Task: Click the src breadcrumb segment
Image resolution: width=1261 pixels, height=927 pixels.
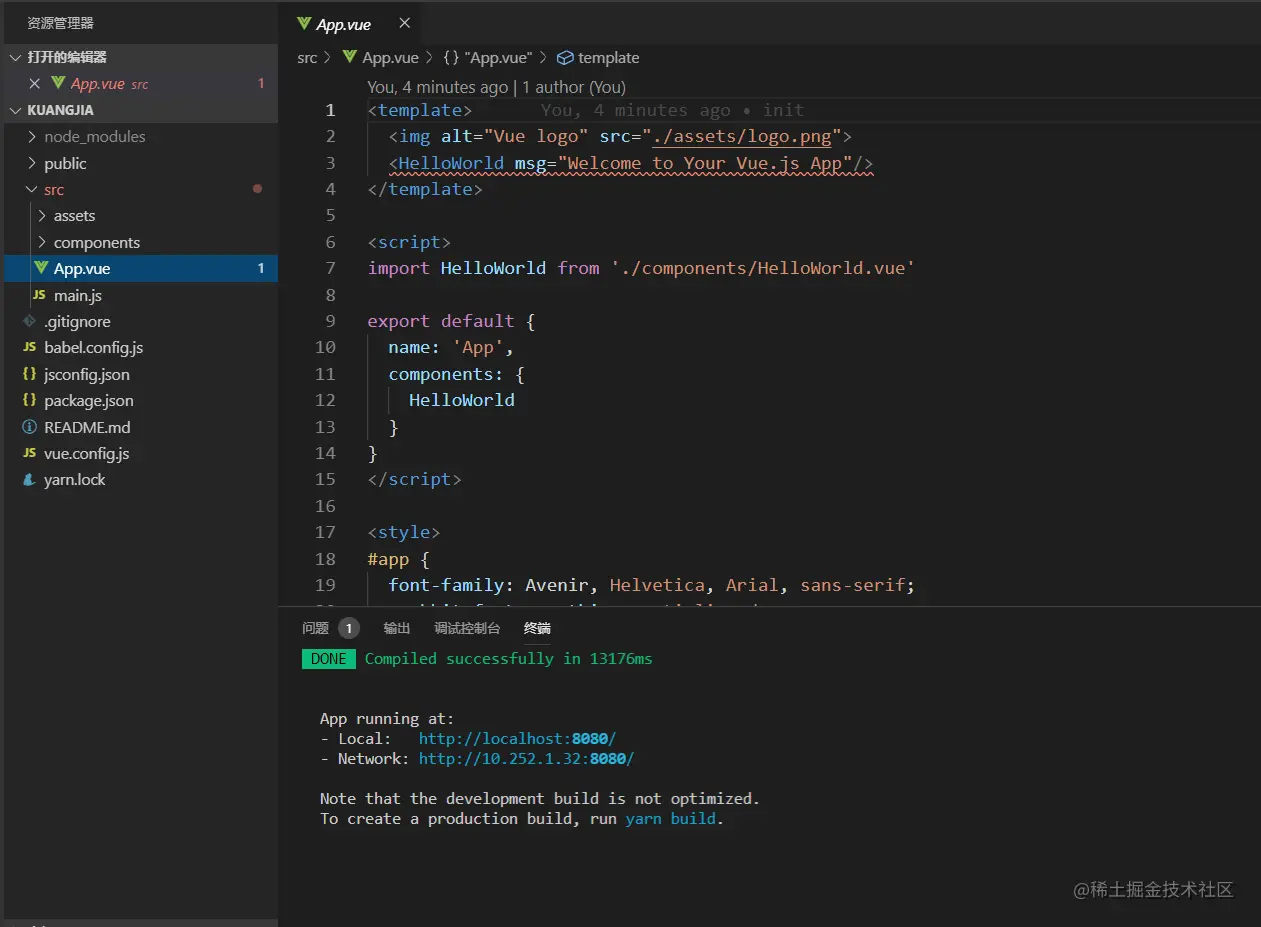Action: coord(307,58)
